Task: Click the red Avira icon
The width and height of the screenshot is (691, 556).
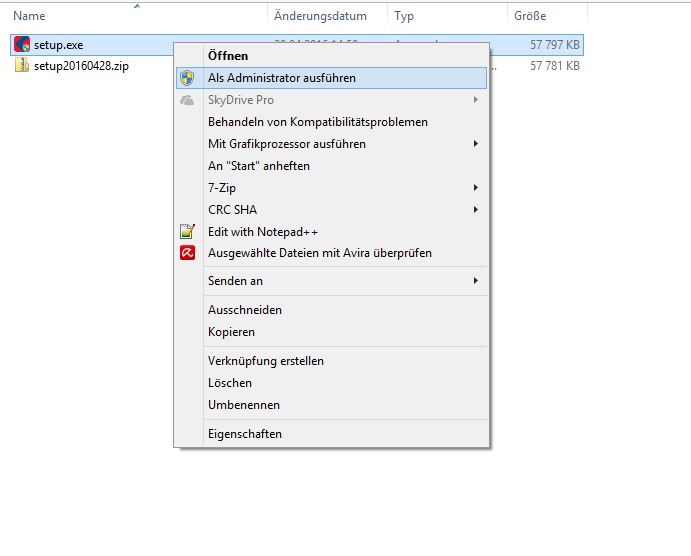Action: click(186, 254)
